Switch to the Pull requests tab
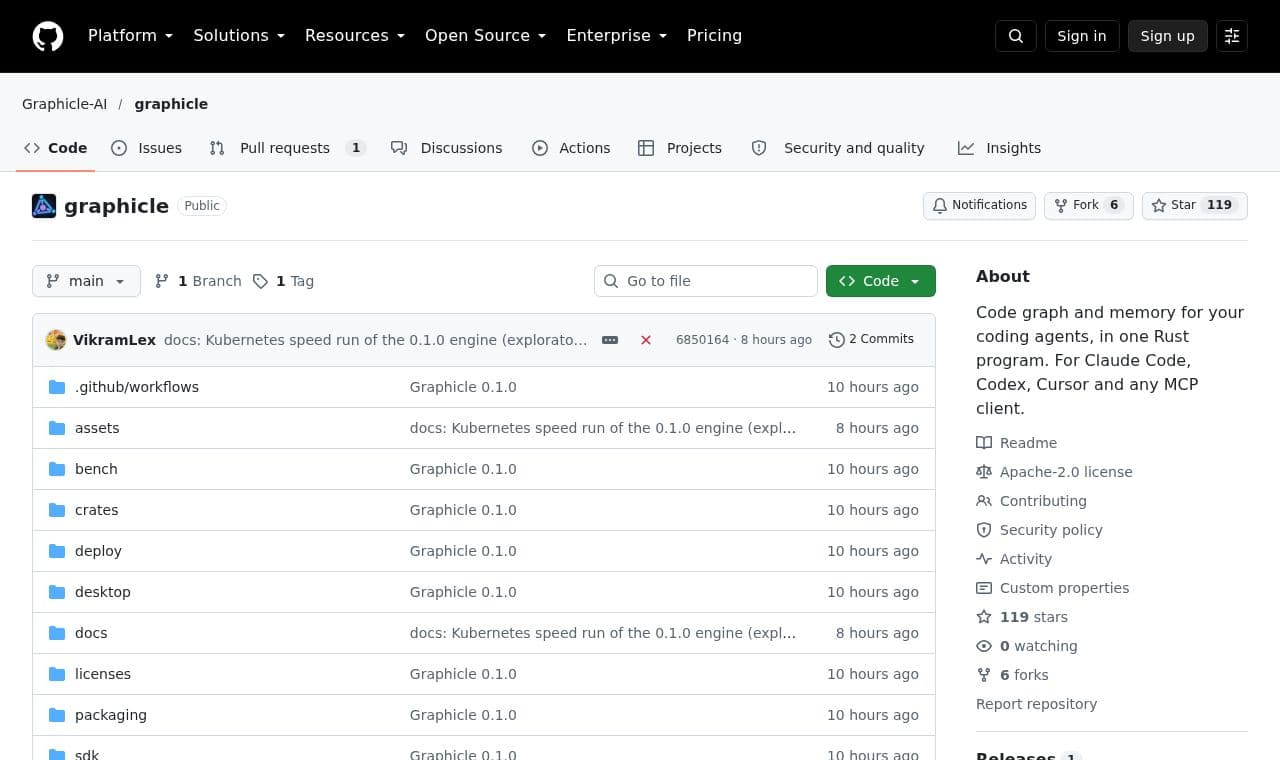The image size is (1280, 760). coord(288,148)
